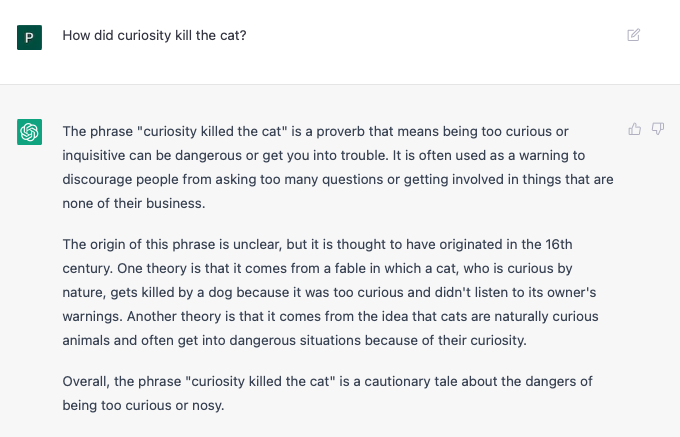Give the response a thumbs up
Screen dimensions: 680x437
[x=634, y=129]
